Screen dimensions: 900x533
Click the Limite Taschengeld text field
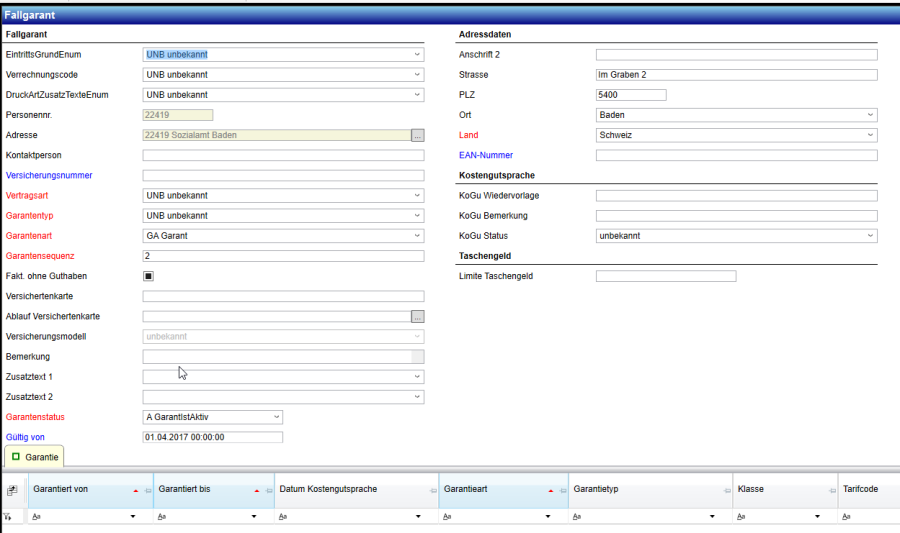[x=665, y=276]
